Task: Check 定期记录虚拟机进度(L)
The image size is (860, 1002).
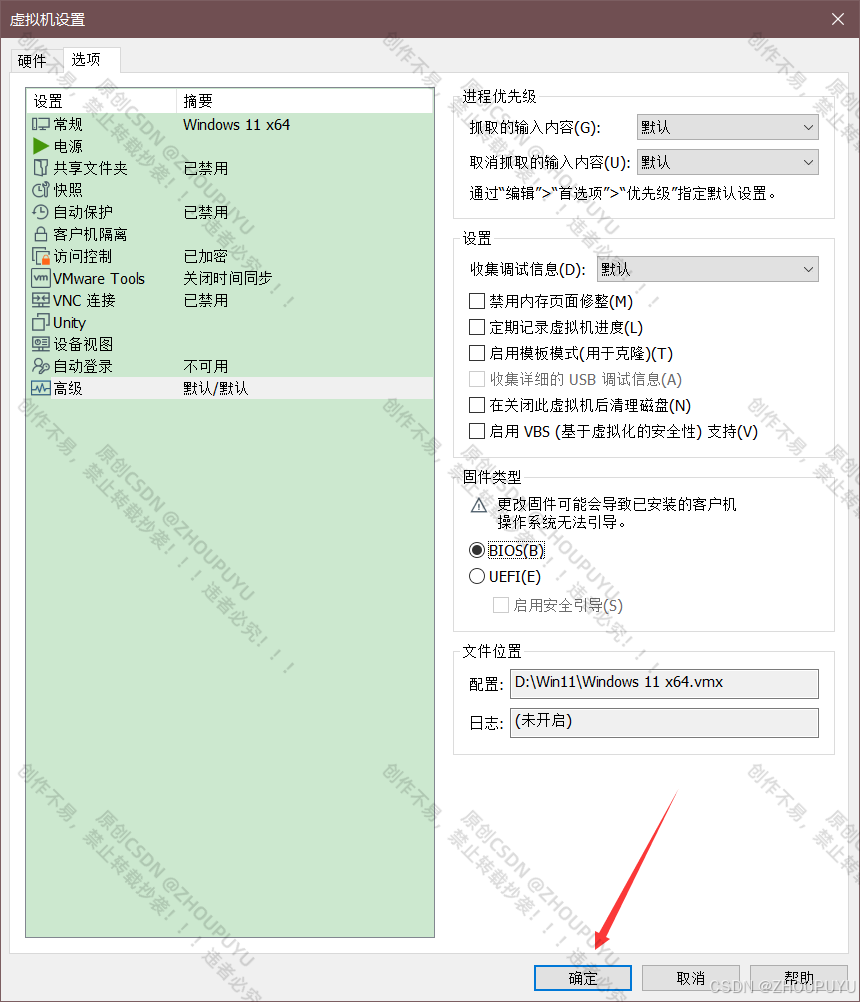Action: tap(477, 327)
